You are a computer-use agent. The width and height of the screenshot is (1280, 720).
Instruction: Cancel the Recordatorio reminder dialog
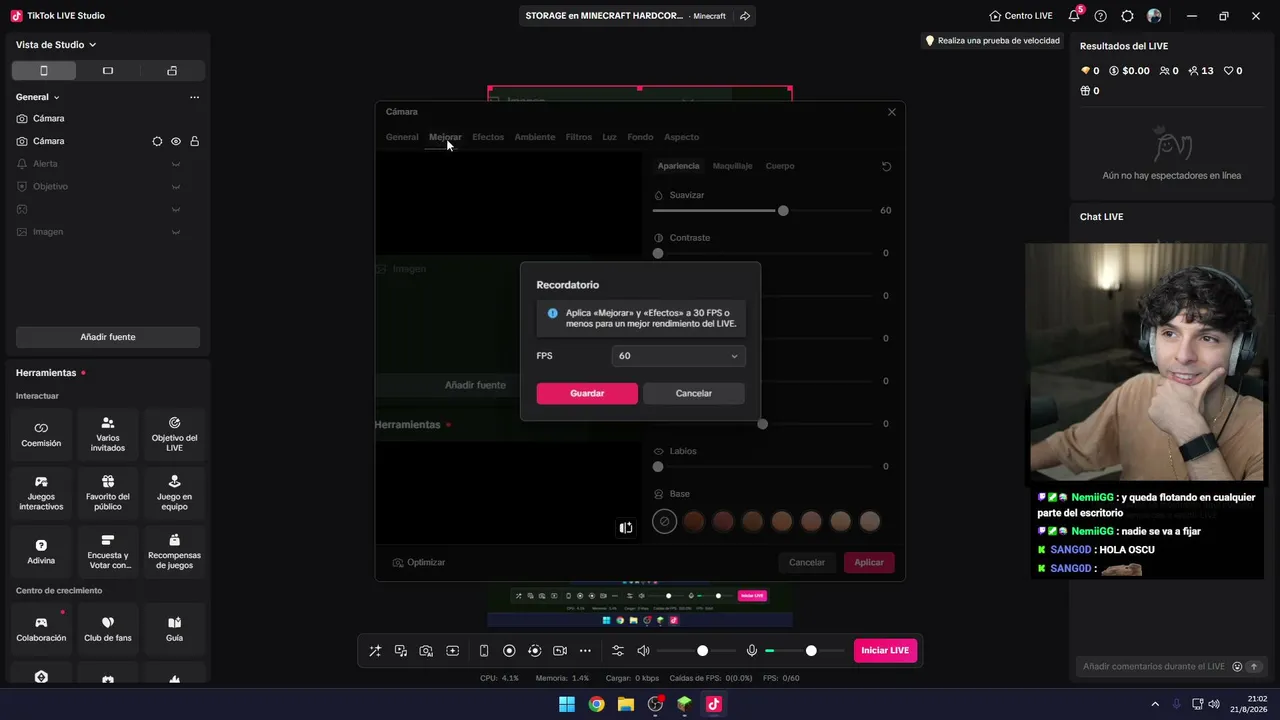tap(693, 393)
